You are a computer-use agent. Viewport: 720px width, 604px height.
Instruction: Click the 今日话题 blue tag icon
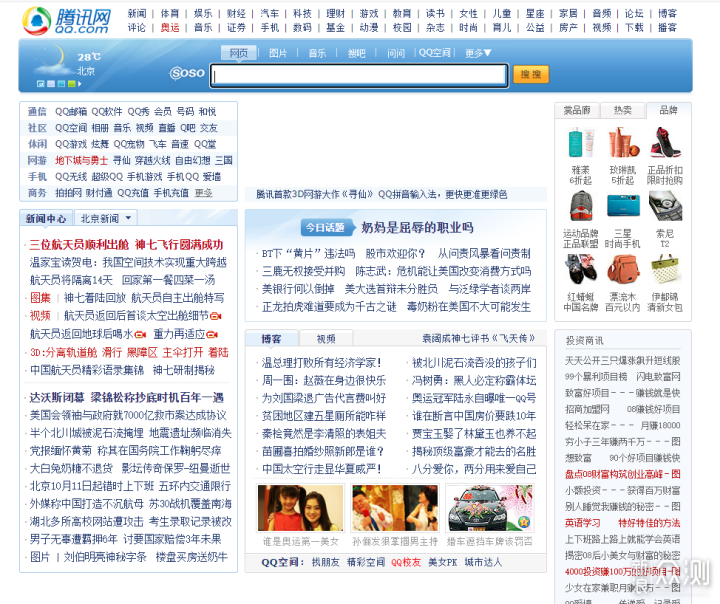328,227
